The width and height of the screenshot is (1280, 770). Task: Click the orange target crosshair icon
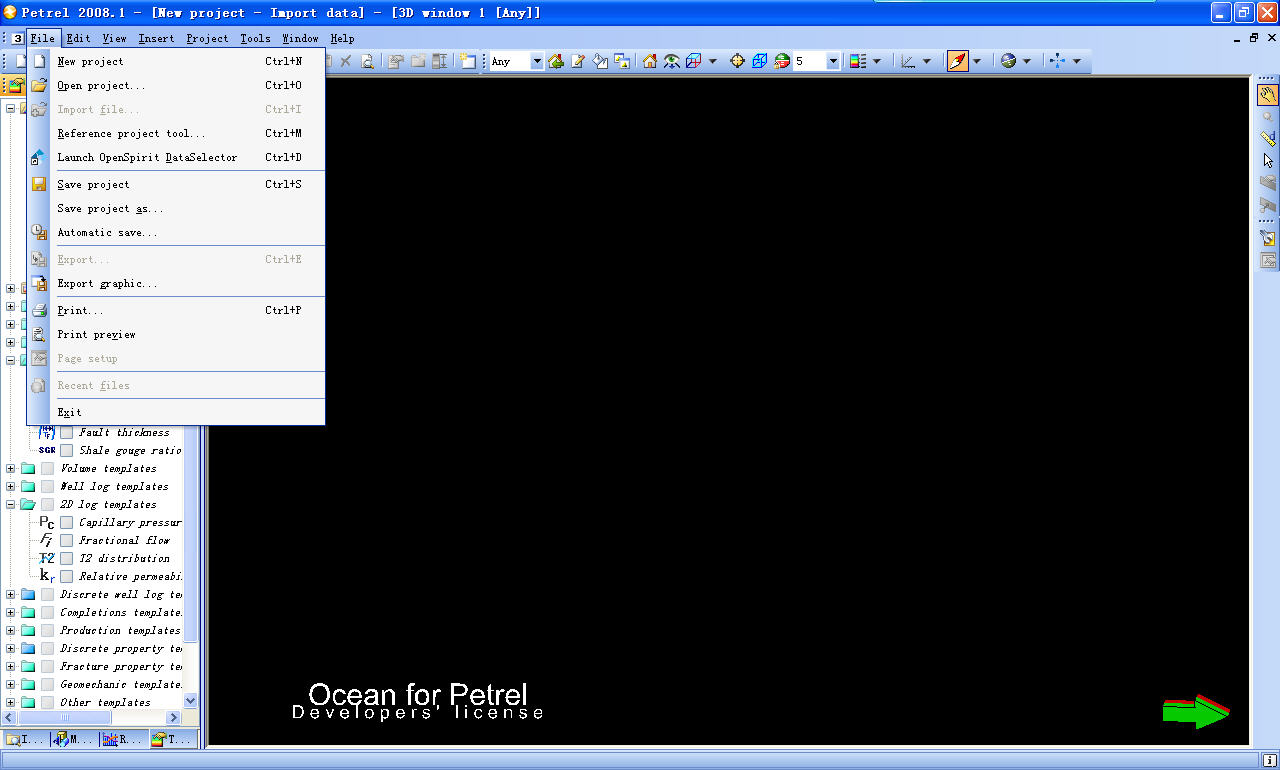coord(738,61)
